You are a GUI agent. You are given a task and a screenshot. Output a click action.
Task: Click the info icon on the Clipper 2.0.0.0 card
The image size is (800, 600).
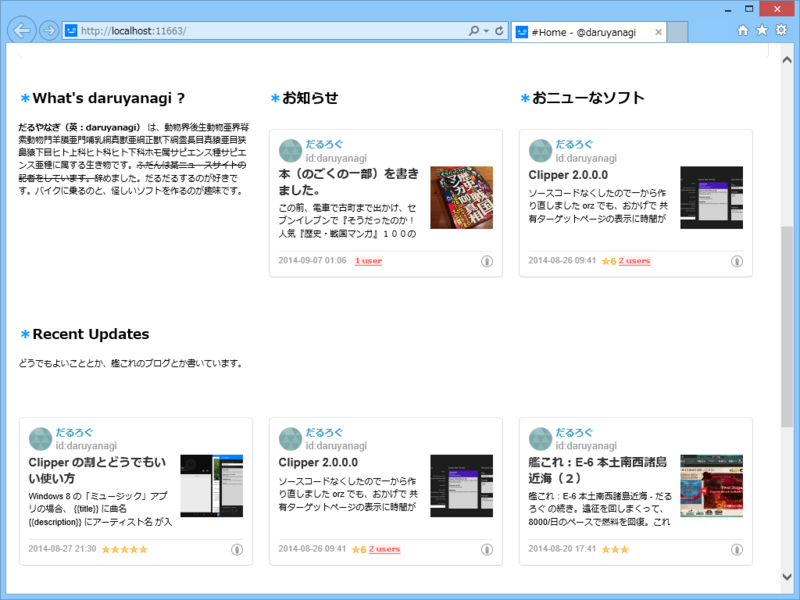pos(737,261)
